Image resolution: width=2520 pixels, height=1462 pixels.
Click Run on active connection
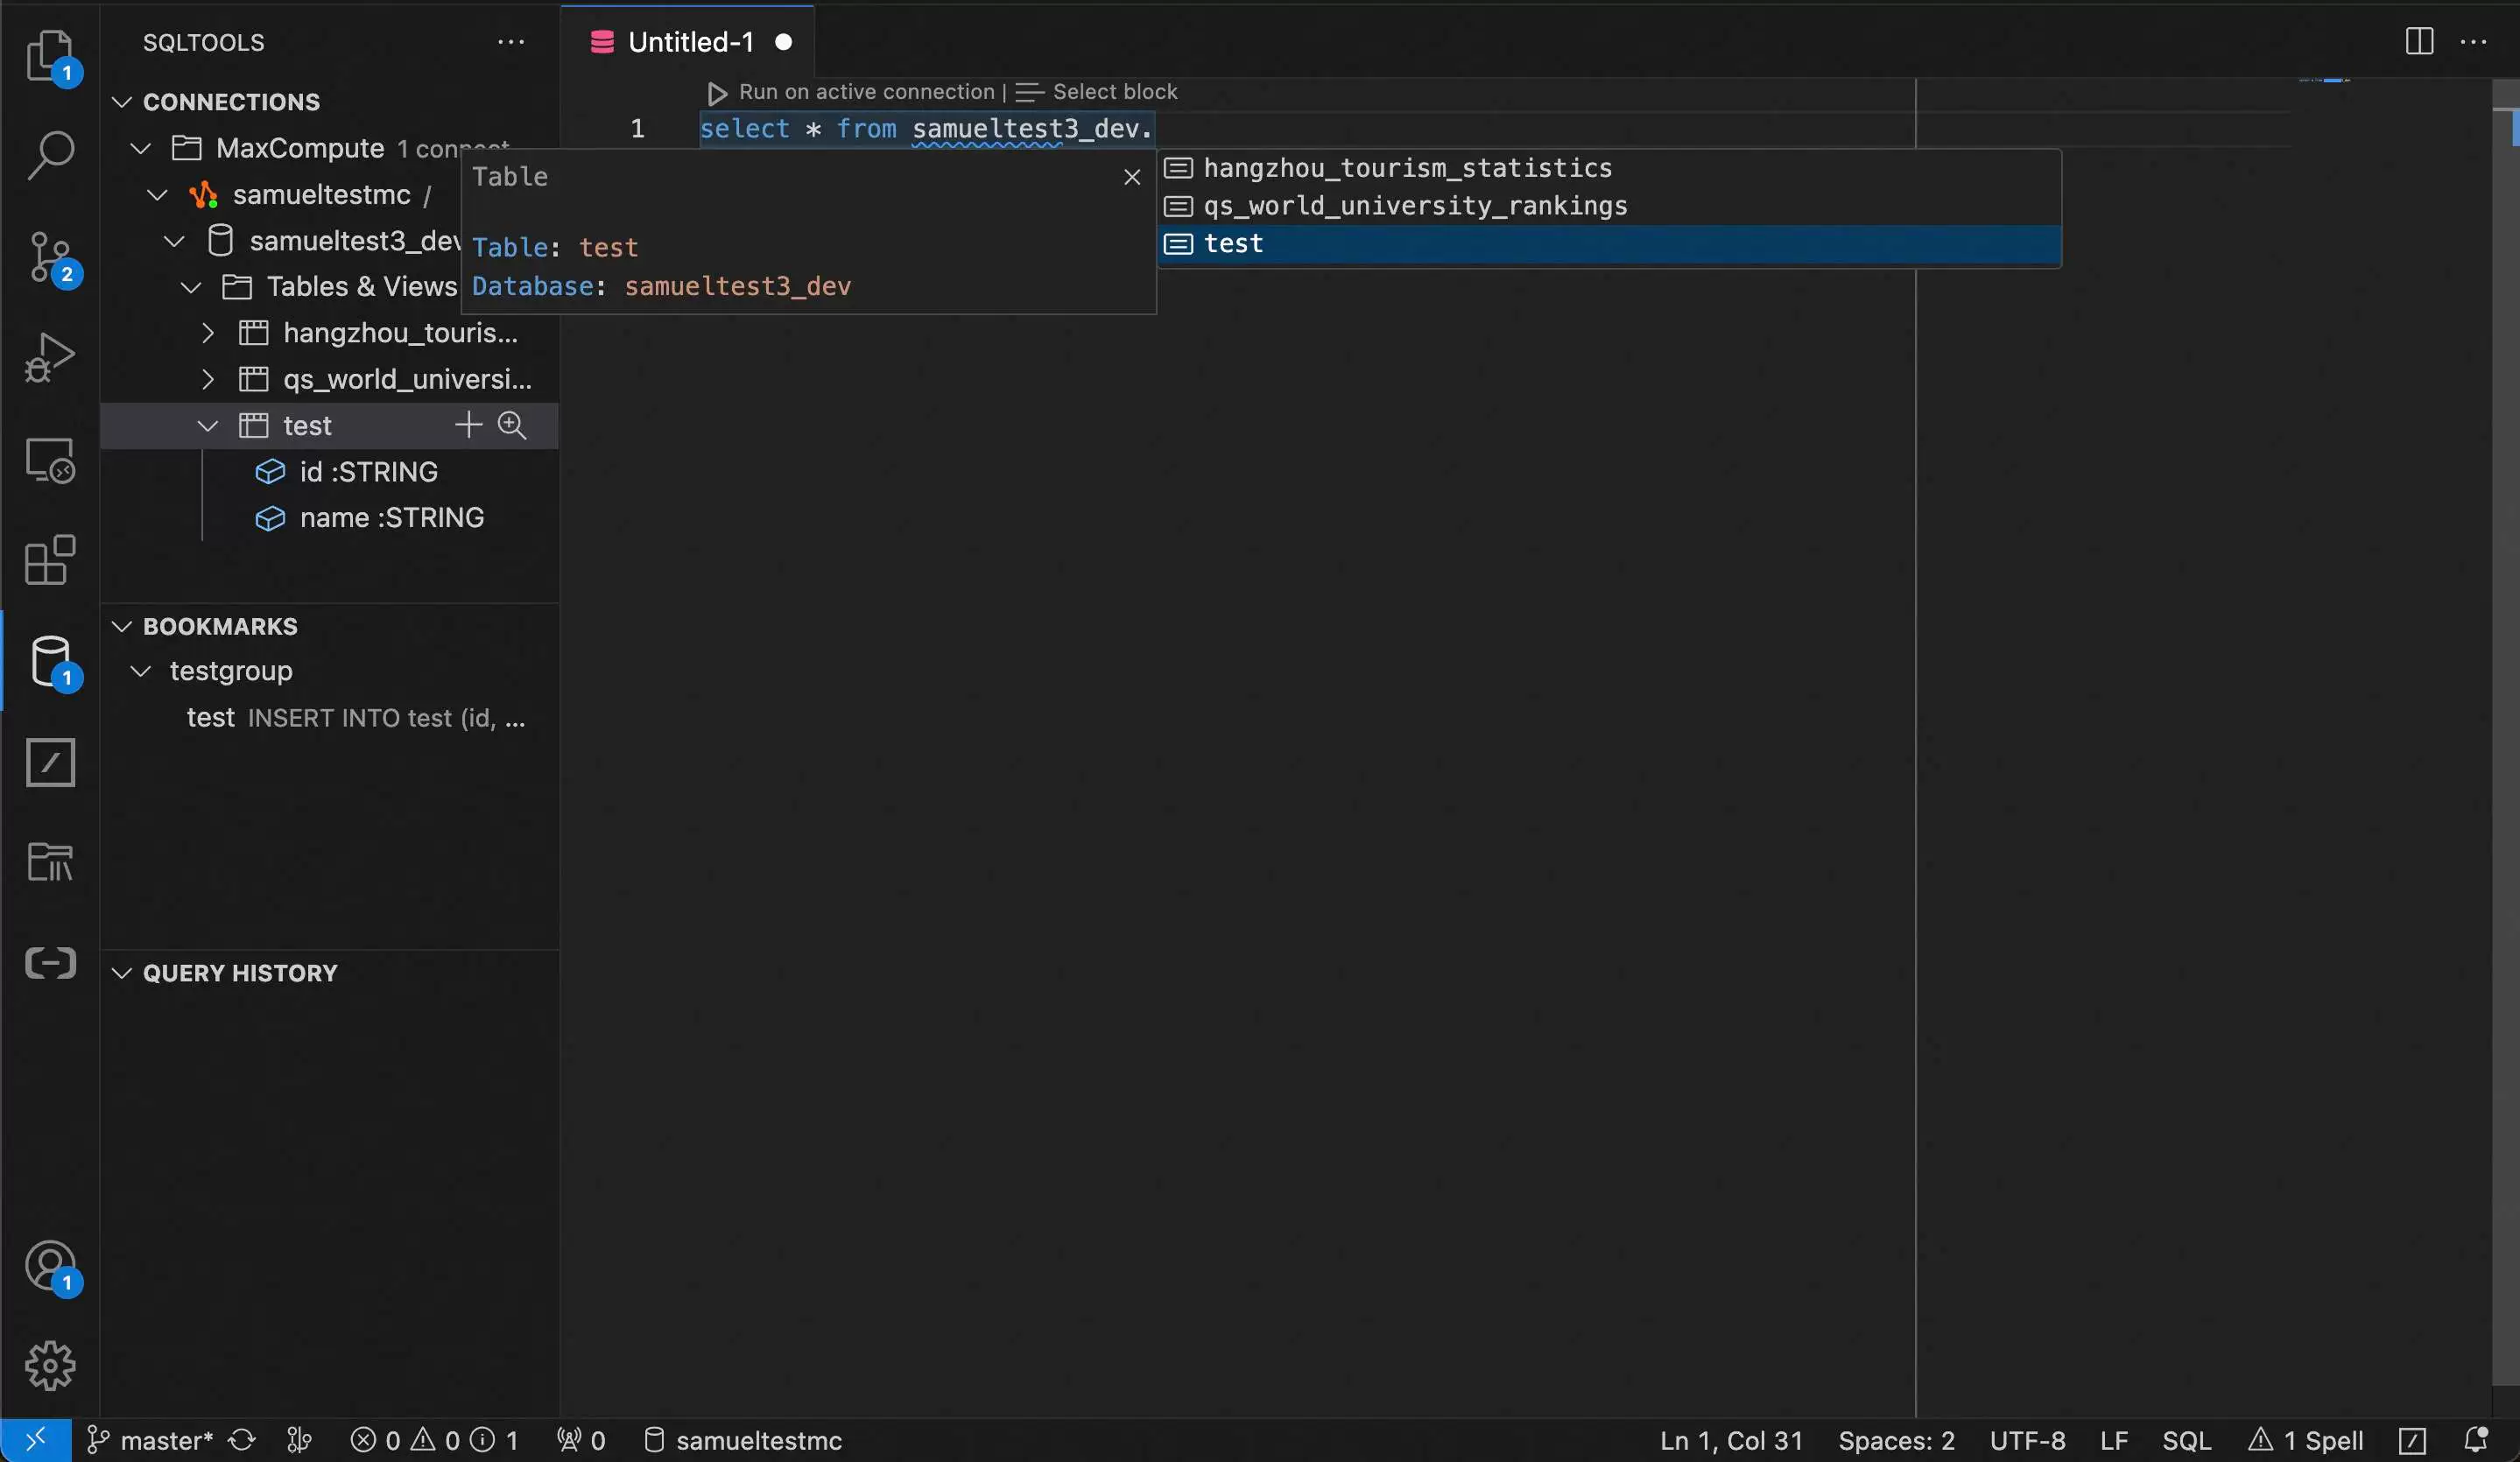tap(865, 92)
